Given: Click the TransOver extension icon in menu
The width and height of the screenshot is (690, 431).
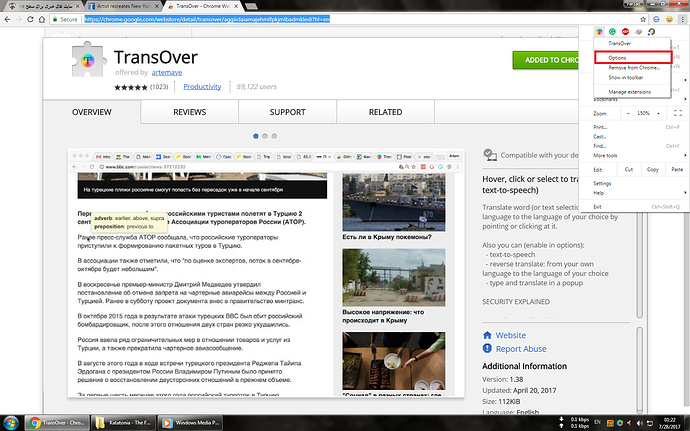Looking at the screenshot, I should [599, 32].
